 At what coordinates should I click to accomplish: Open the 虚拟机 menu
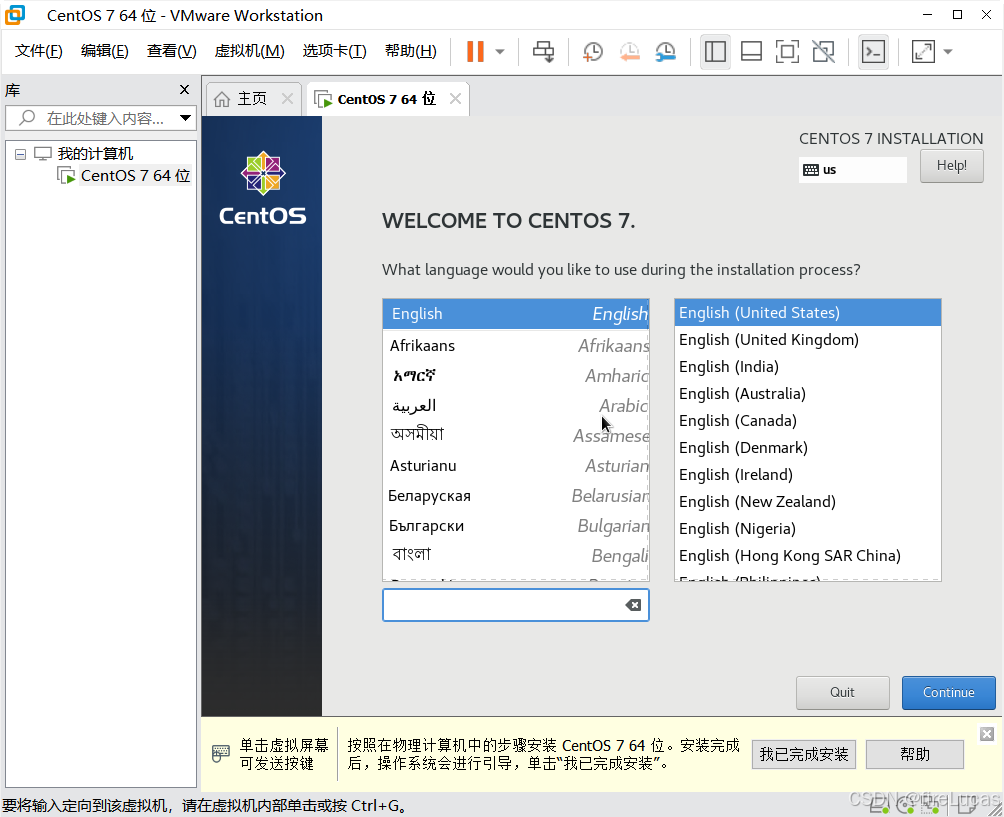pos(248,50)
